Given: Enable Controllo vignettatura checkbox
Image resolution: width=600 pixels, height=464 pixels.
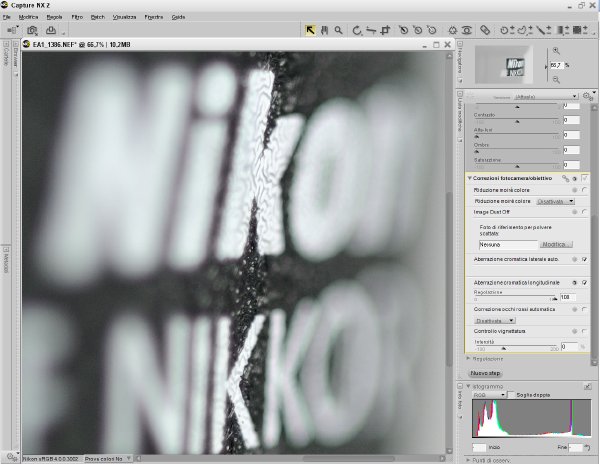Looking at the screenshot, I should (584, 331).
